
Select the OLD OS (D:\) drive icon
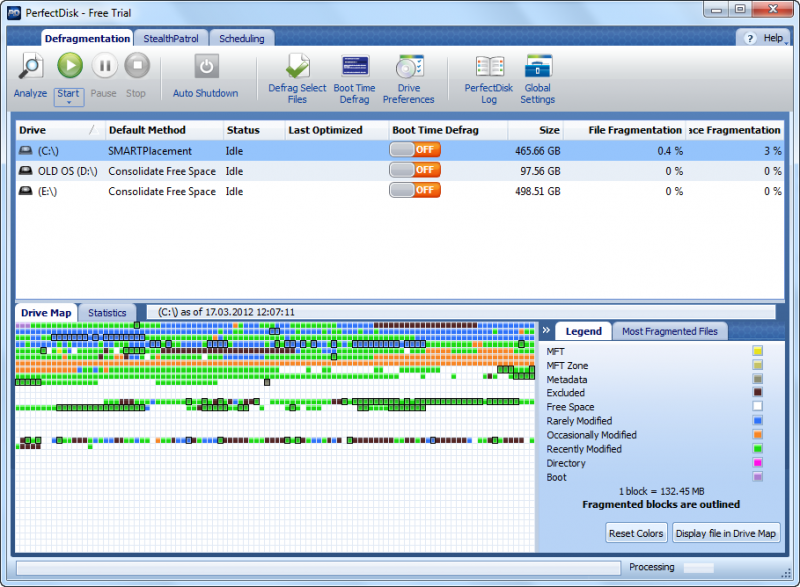[x=25, y=171]
